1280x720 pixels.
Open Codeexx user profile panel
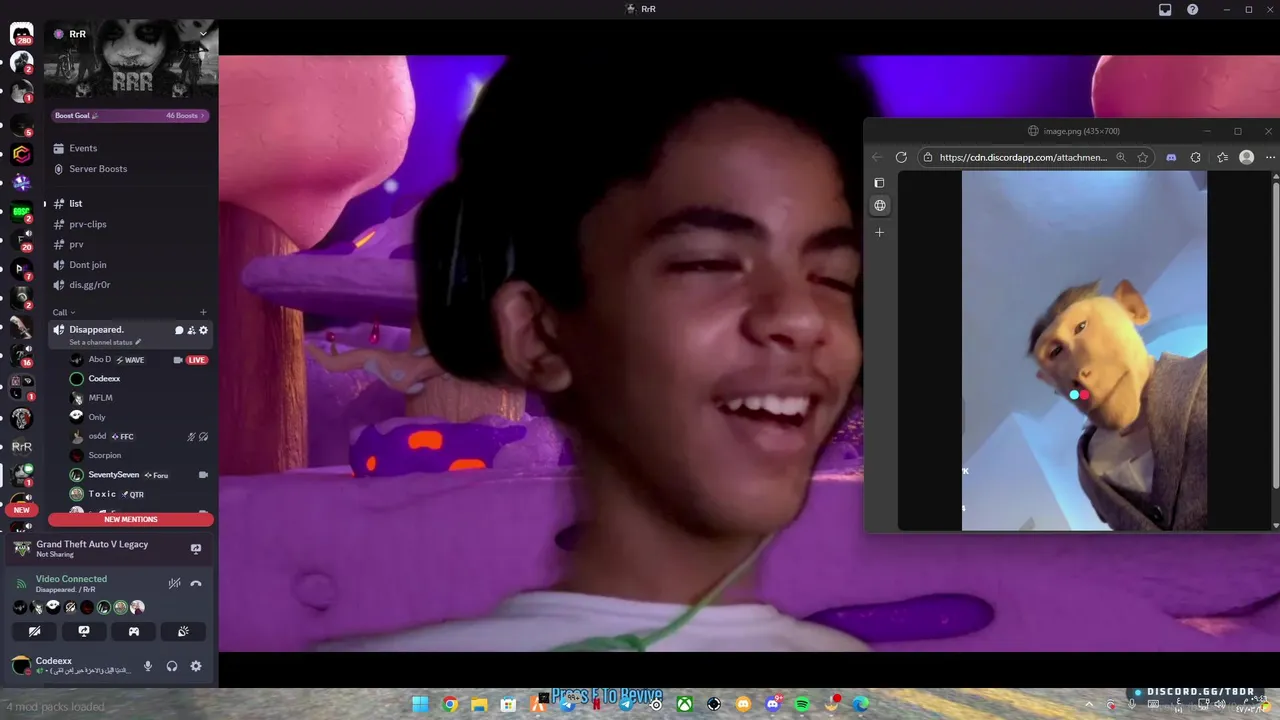(x=70, y=665)
